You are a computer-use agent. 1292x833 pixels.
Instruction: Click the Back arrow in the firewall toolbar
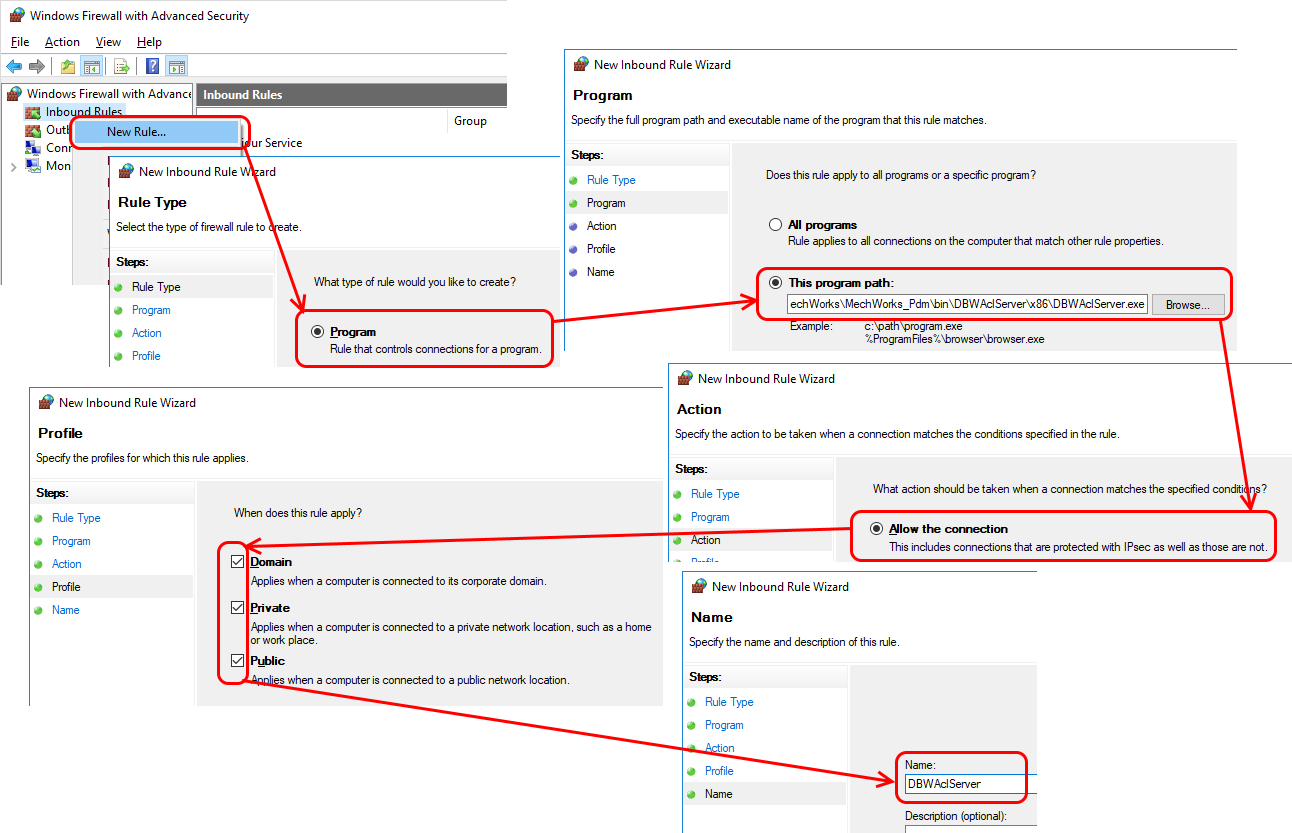tap(14, 67)
